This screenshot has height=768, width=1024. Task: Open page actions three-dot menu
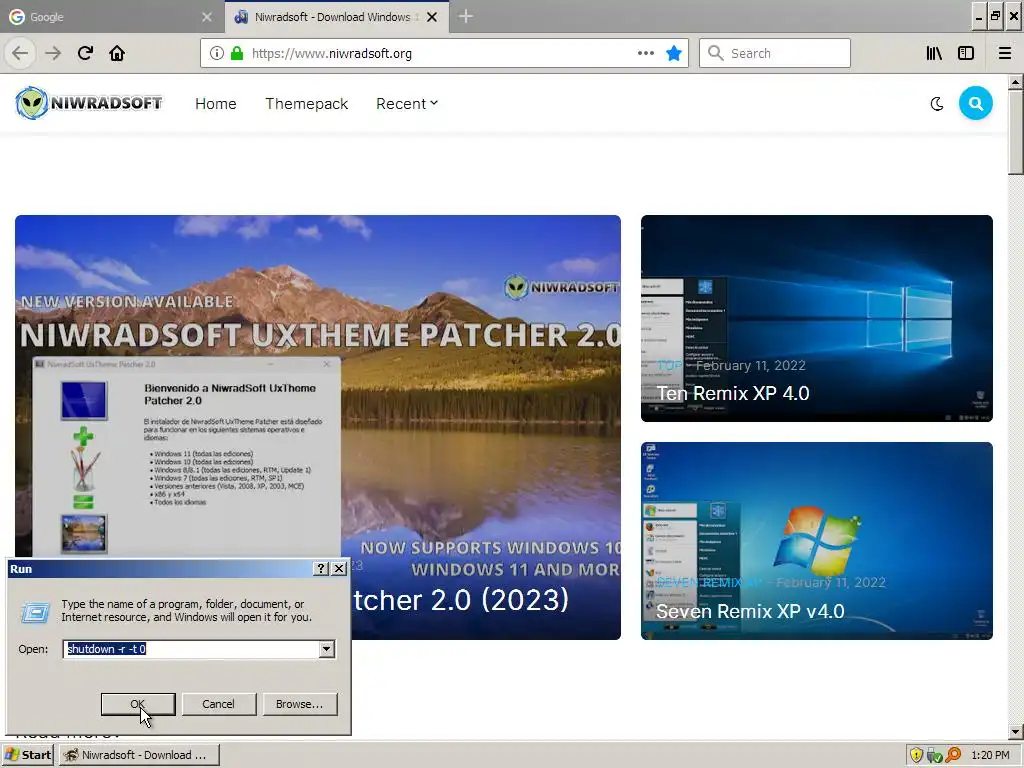(x=646, y=53)
